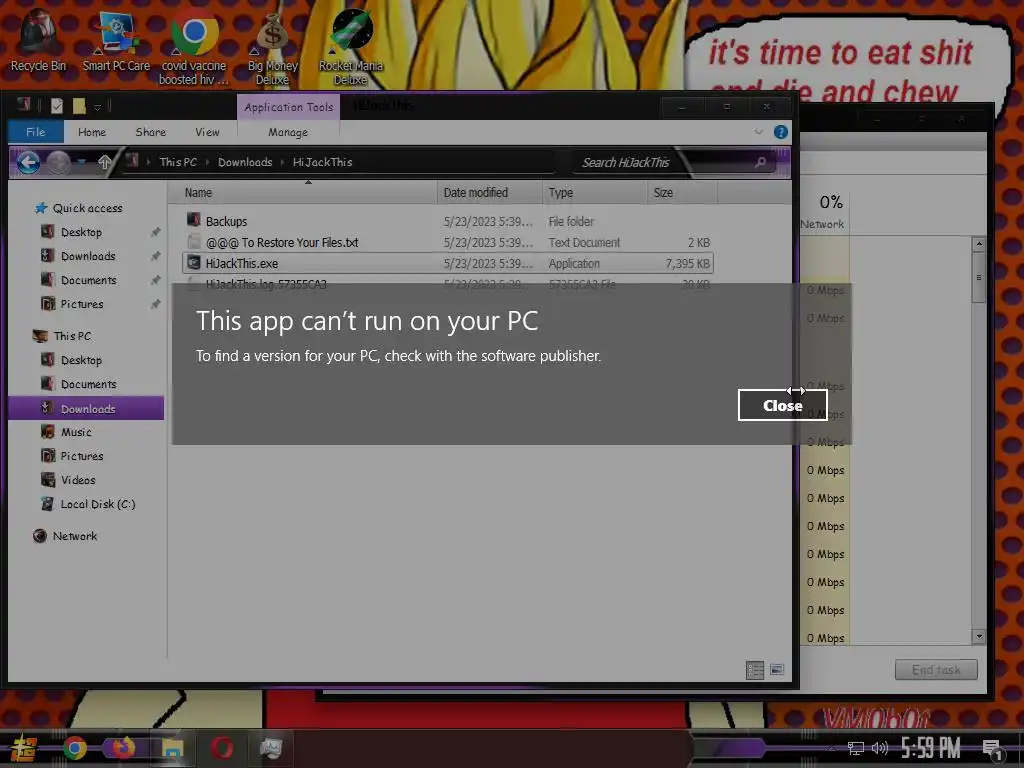
Task: Switch to the View ribbon tab
Action: pyautogui.click(x=207, y=132)
